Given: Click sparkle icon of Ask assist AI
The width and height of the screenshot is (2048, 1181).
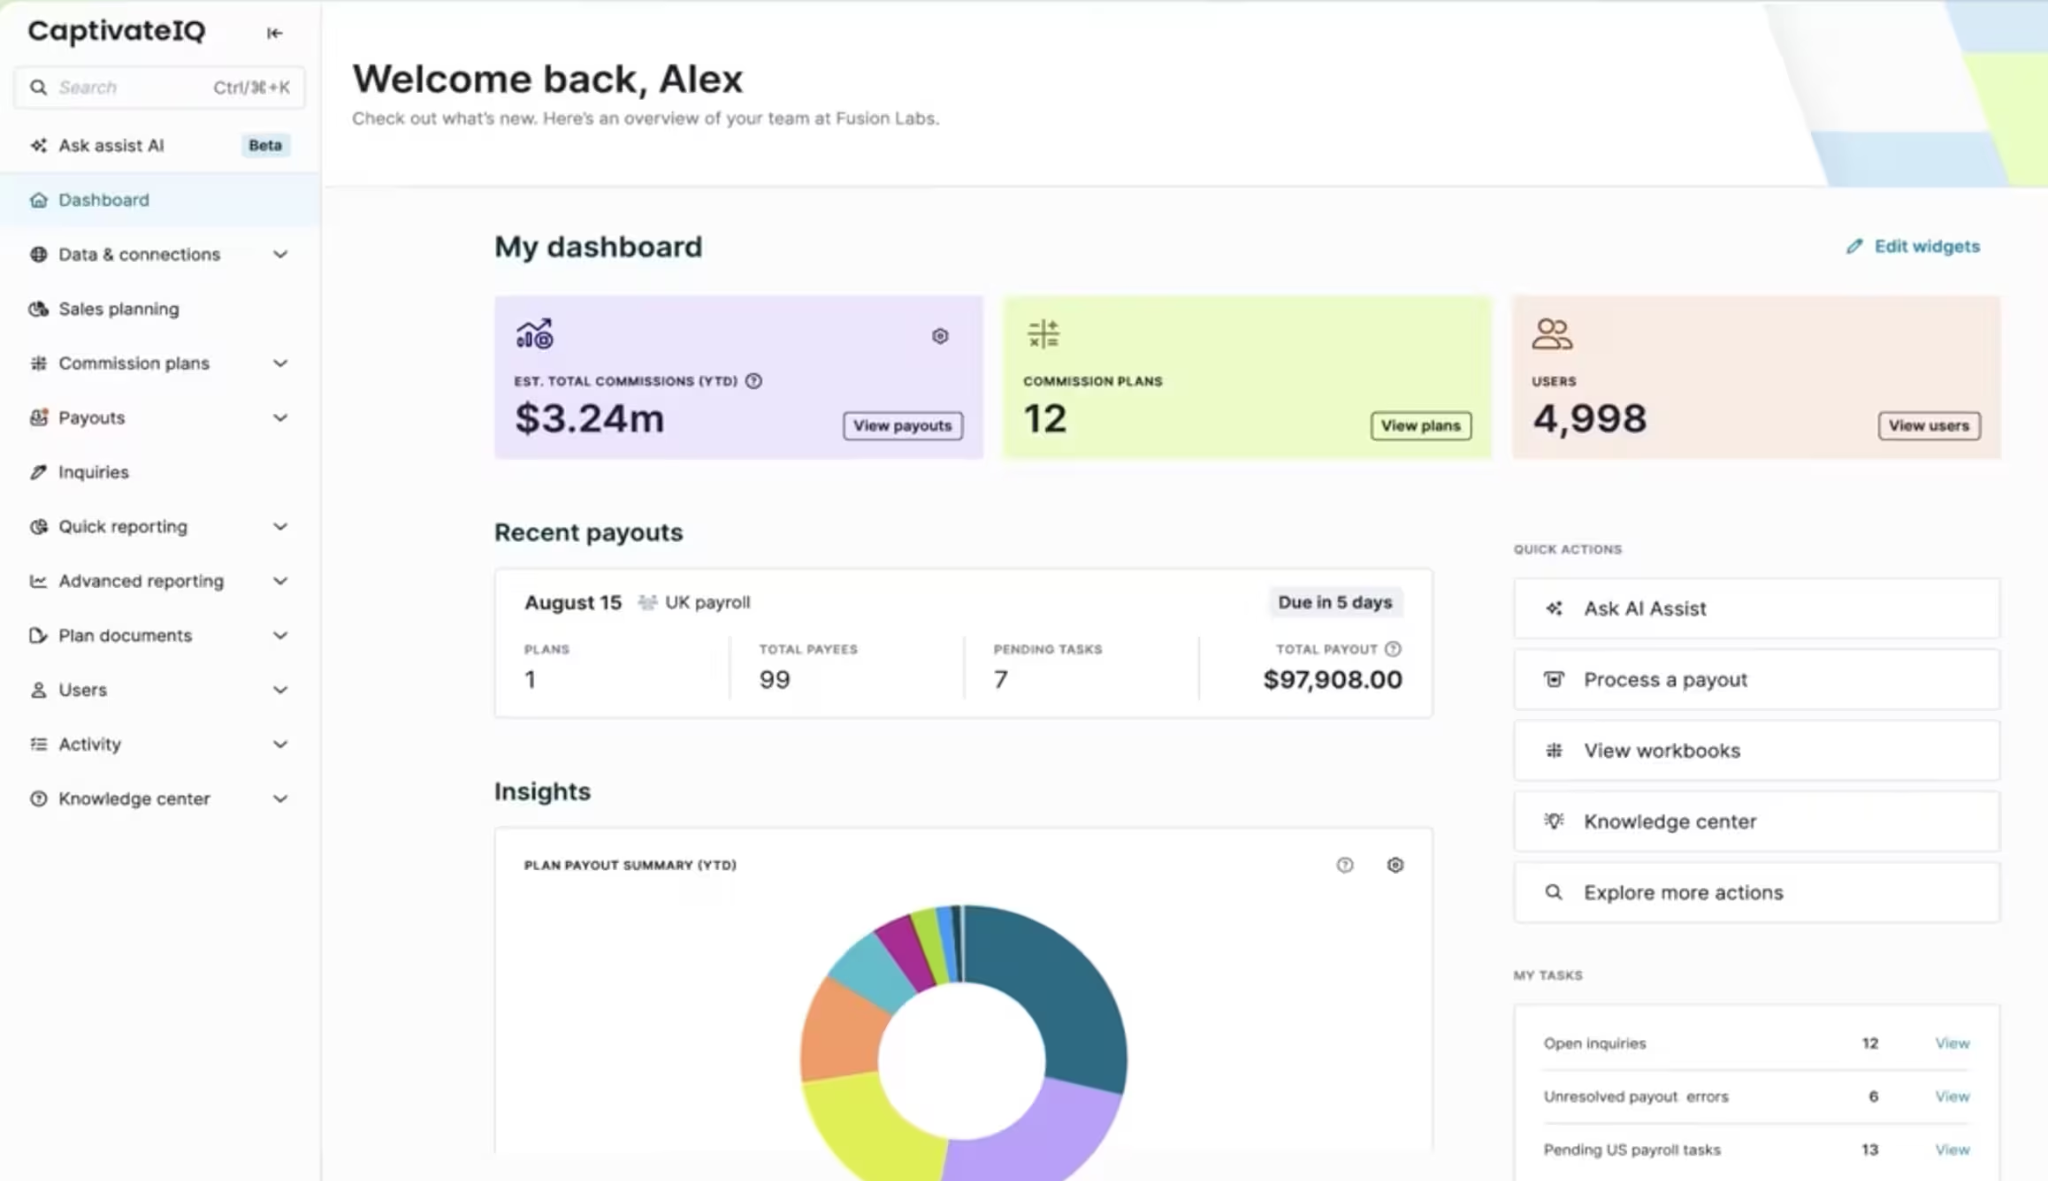Looking at the screenshot, I should [38, 145].
